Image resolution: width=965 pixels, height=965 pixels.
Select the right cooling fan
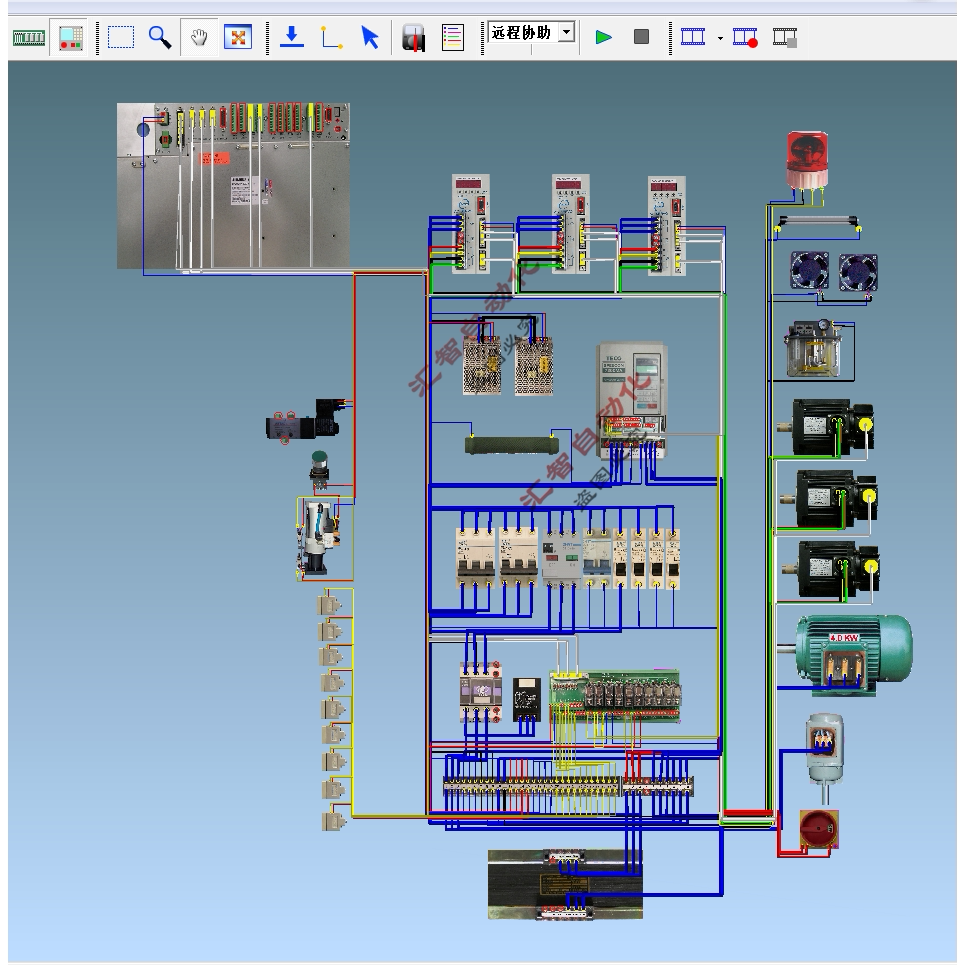pyautogui.click(x=859, y=272)
